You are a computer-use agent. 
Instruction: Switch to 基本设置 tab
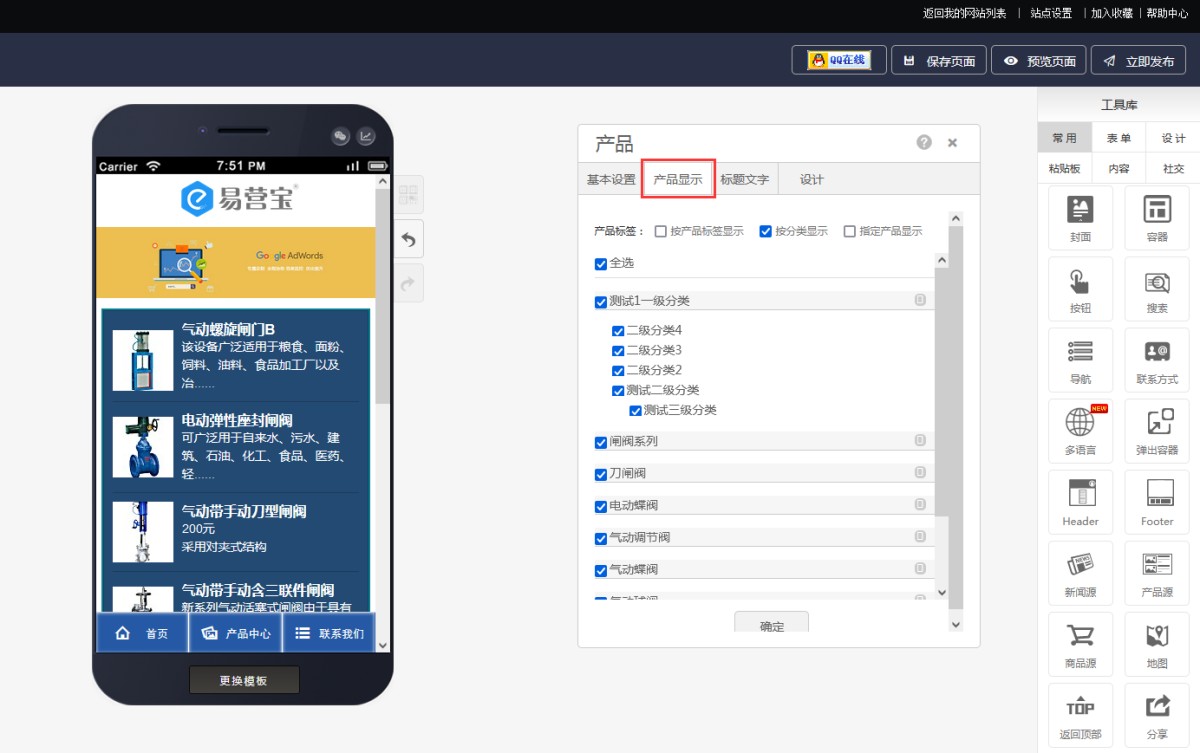(611, 180)
